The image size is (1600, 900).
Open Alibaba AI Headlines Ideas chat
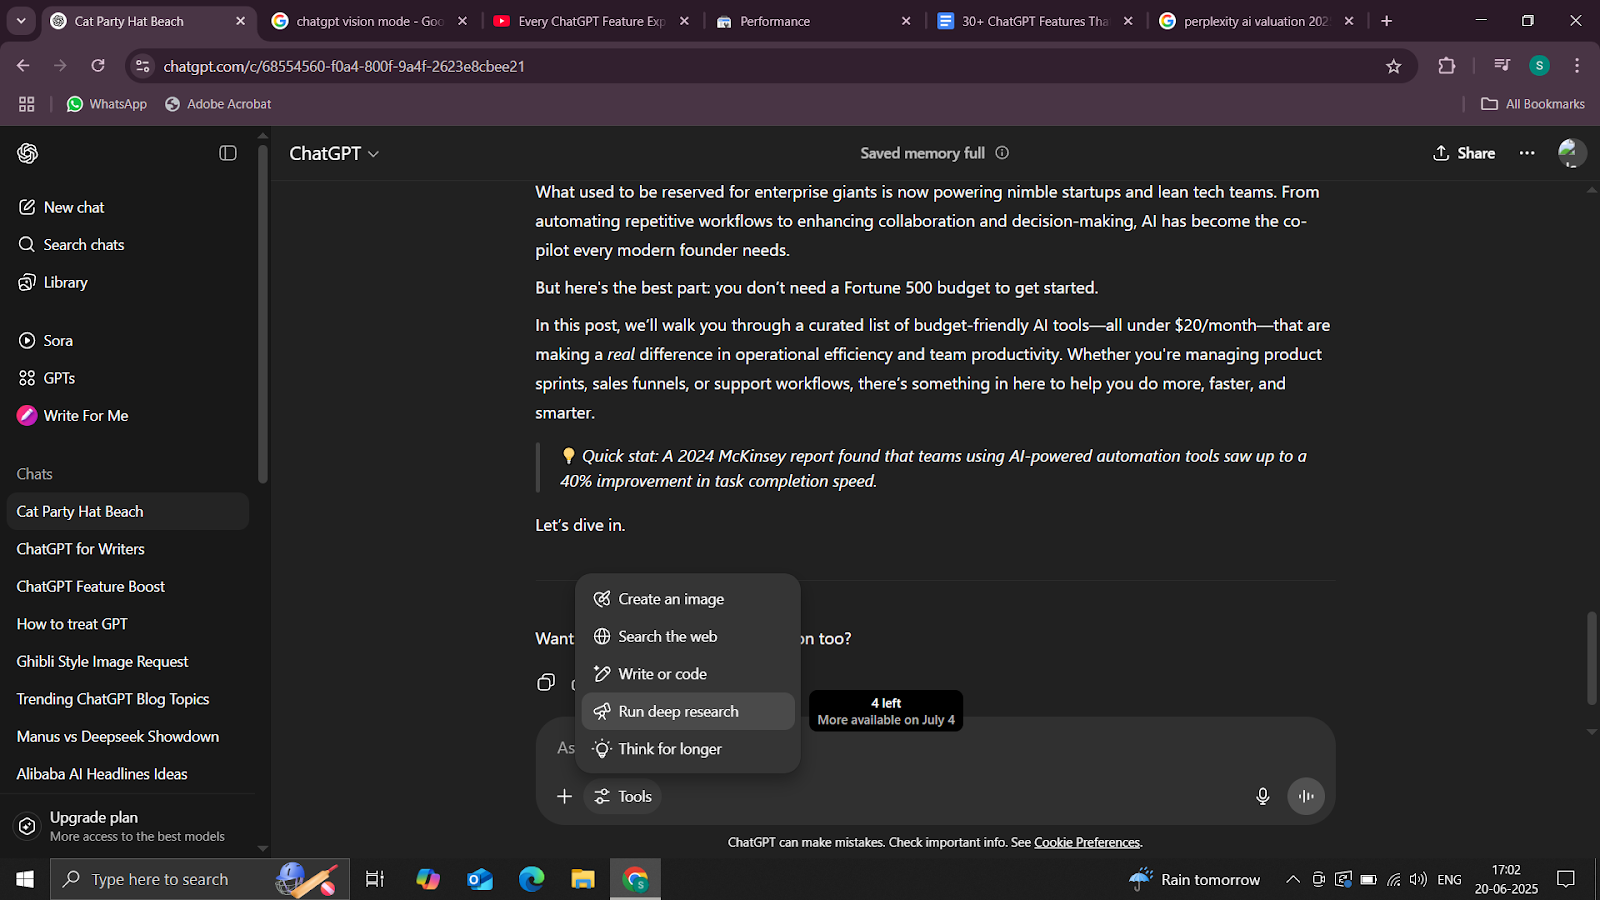pos(128,774)
